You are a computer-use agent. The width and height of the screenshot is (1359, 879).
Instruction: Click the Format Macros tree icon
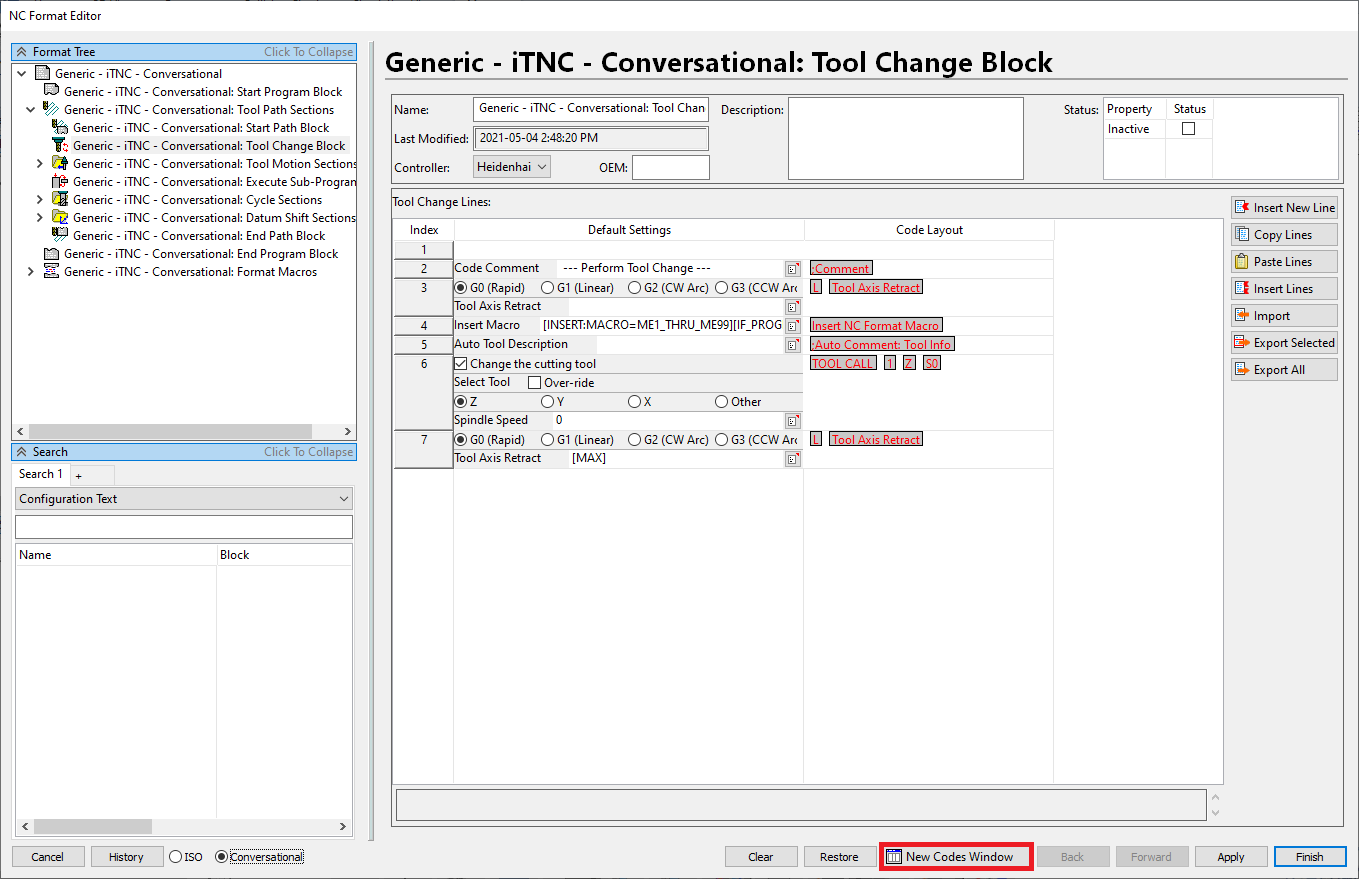click(51, 271)
